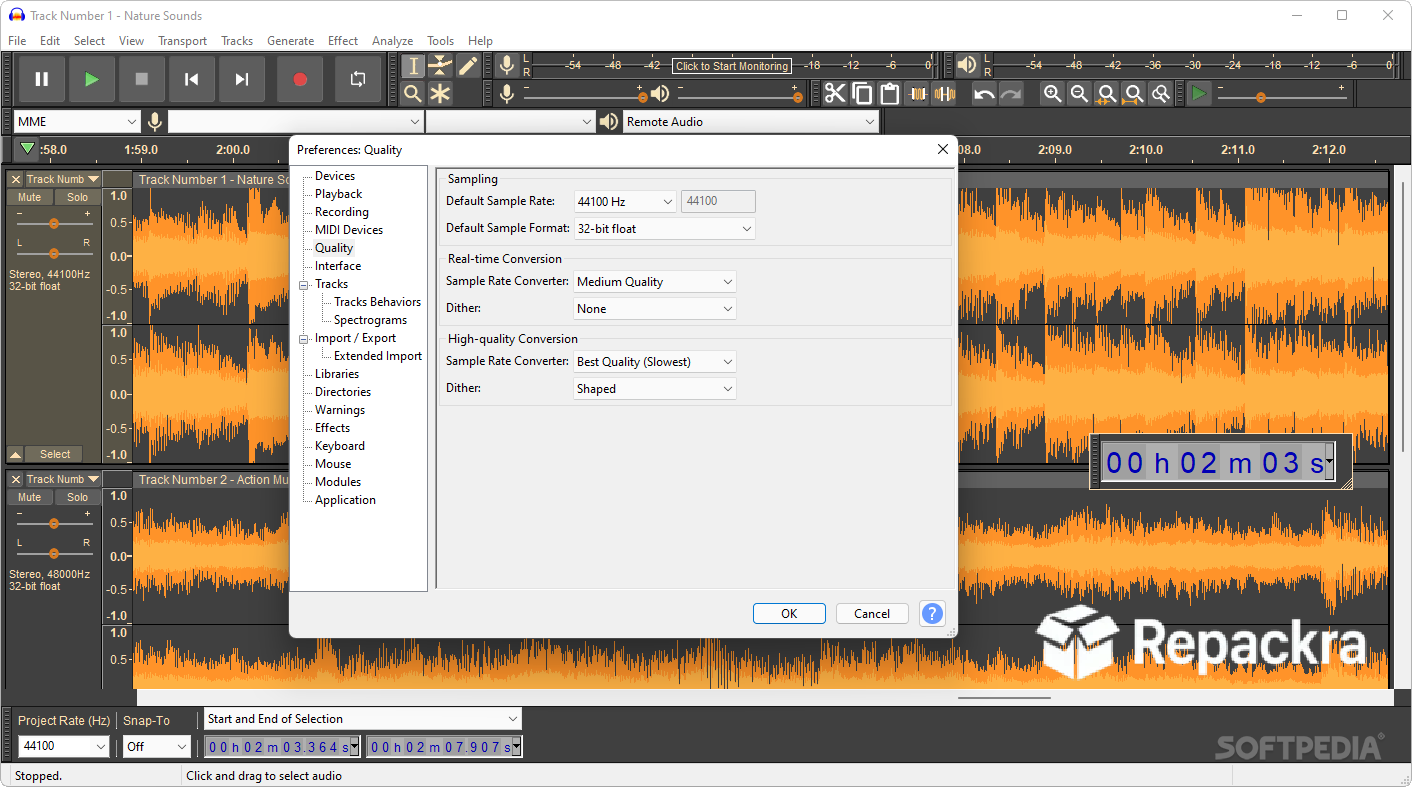Click the Cut scissors icon
Viewport: 1412px width, 787px height.
tap(835, 94)
